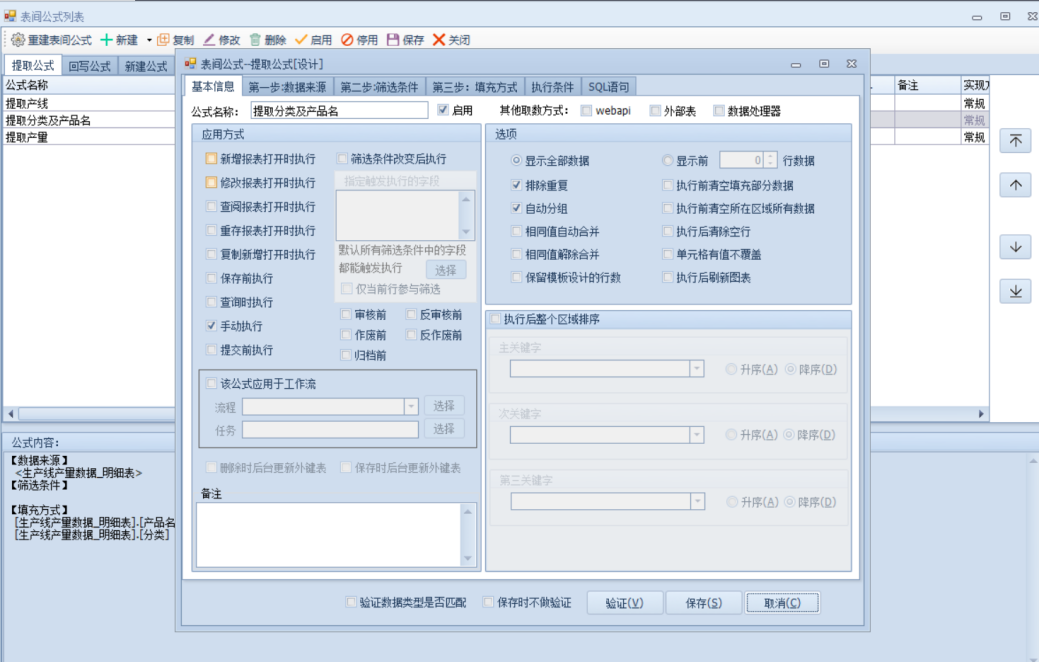Select the 显示前 rows radio button
Screen dimensions: 1040x662
tap(667, 160)
